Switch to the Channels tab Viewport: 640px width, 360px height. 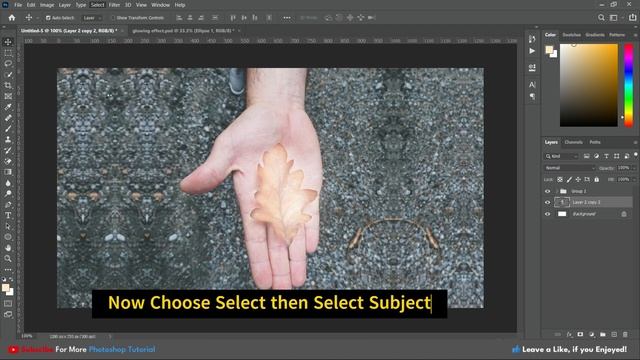[x=573, y=142]
